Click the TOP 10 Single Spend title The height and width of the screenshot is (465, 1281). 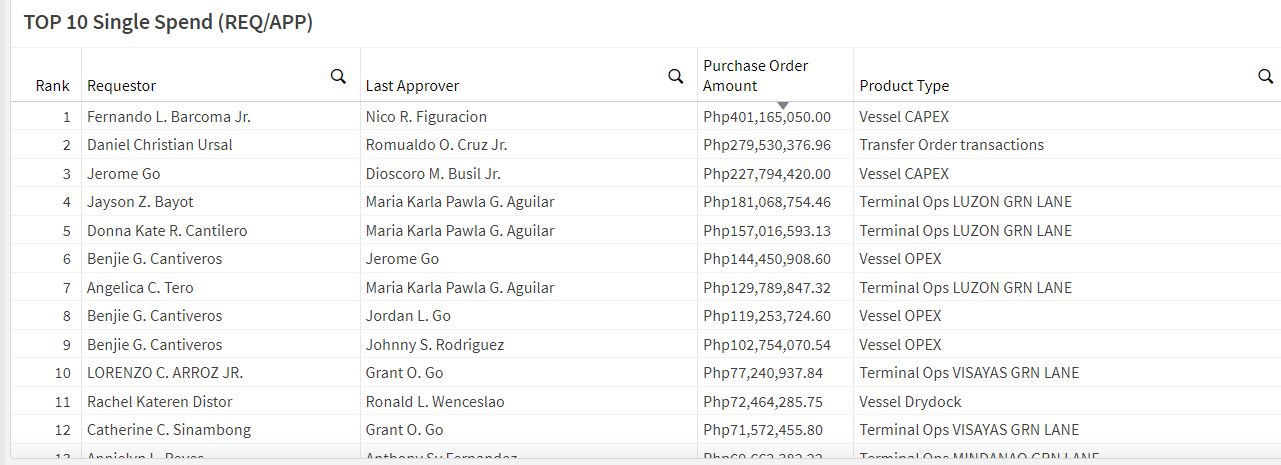tap(168, 23)
